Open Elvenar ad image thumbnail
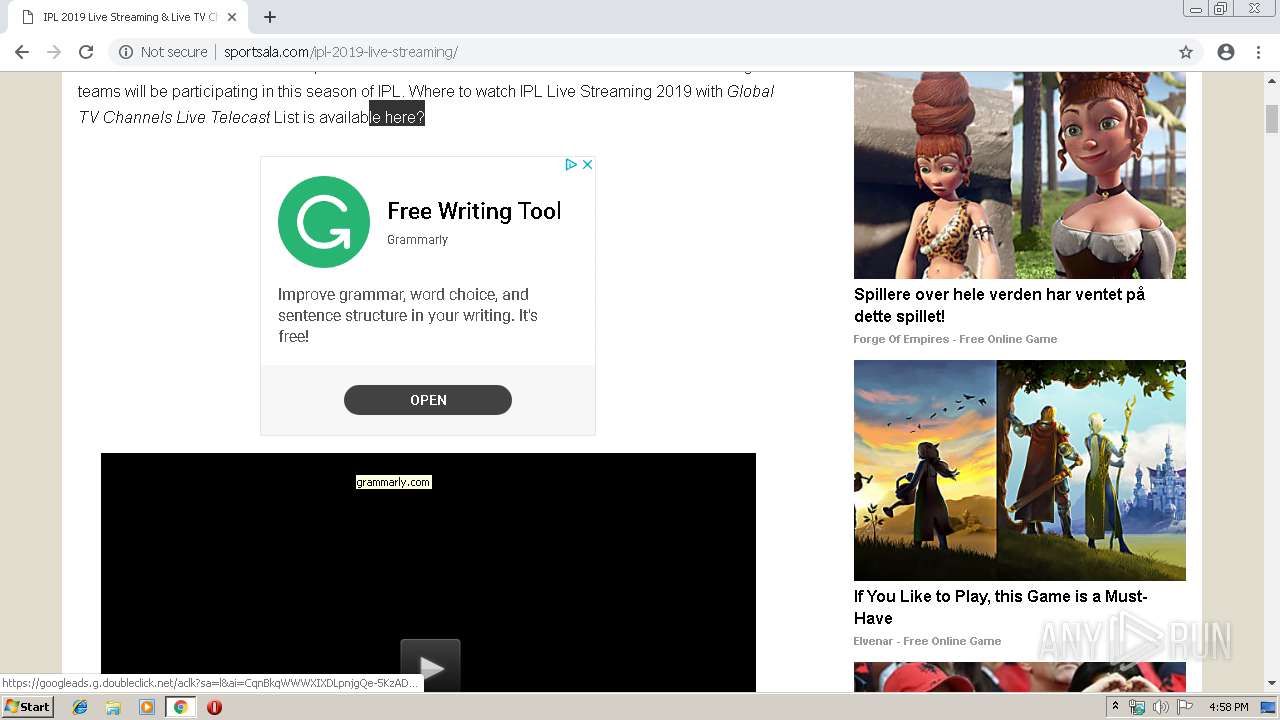Viewport: 1280px width, 720px height. click(x=1020, y=470)
